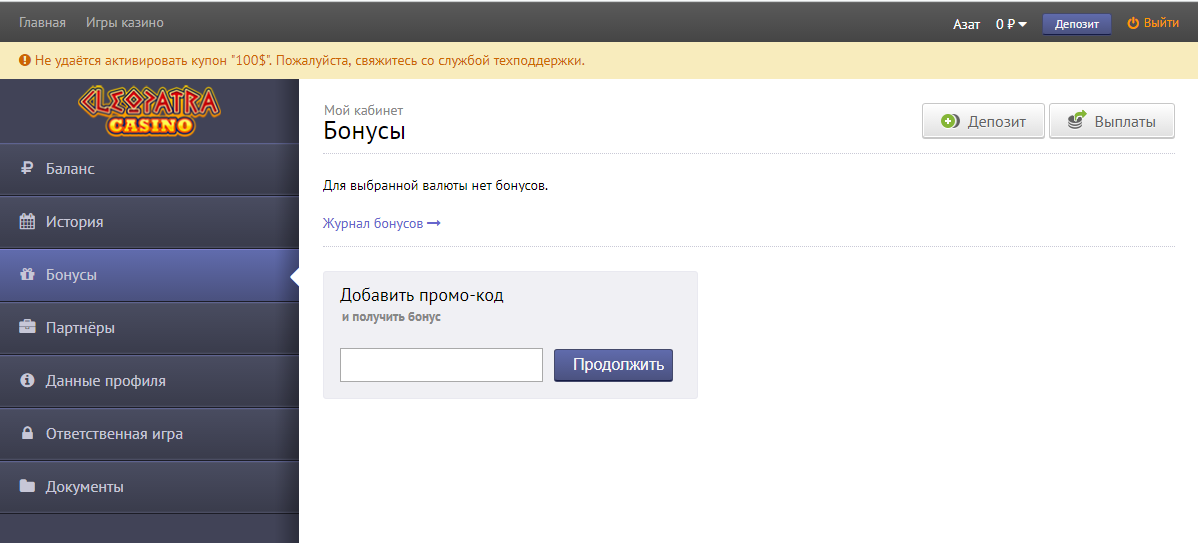Open the Журнал бонусов link
The width and height of the screenshot is (1198, 543).
point(381,223)
